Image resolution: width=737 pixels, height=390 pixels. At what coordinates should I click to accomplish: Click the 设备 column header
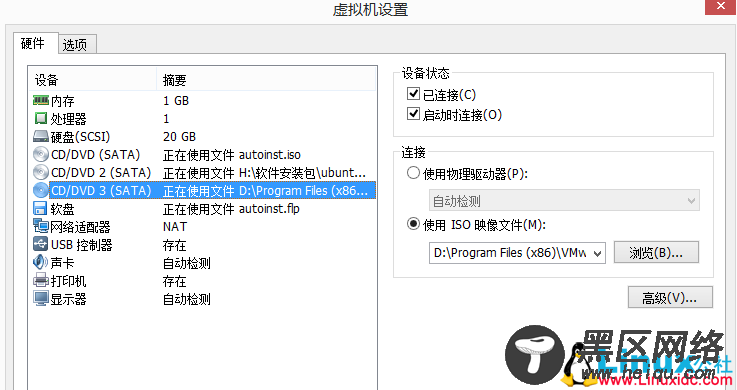coord(93,80)
